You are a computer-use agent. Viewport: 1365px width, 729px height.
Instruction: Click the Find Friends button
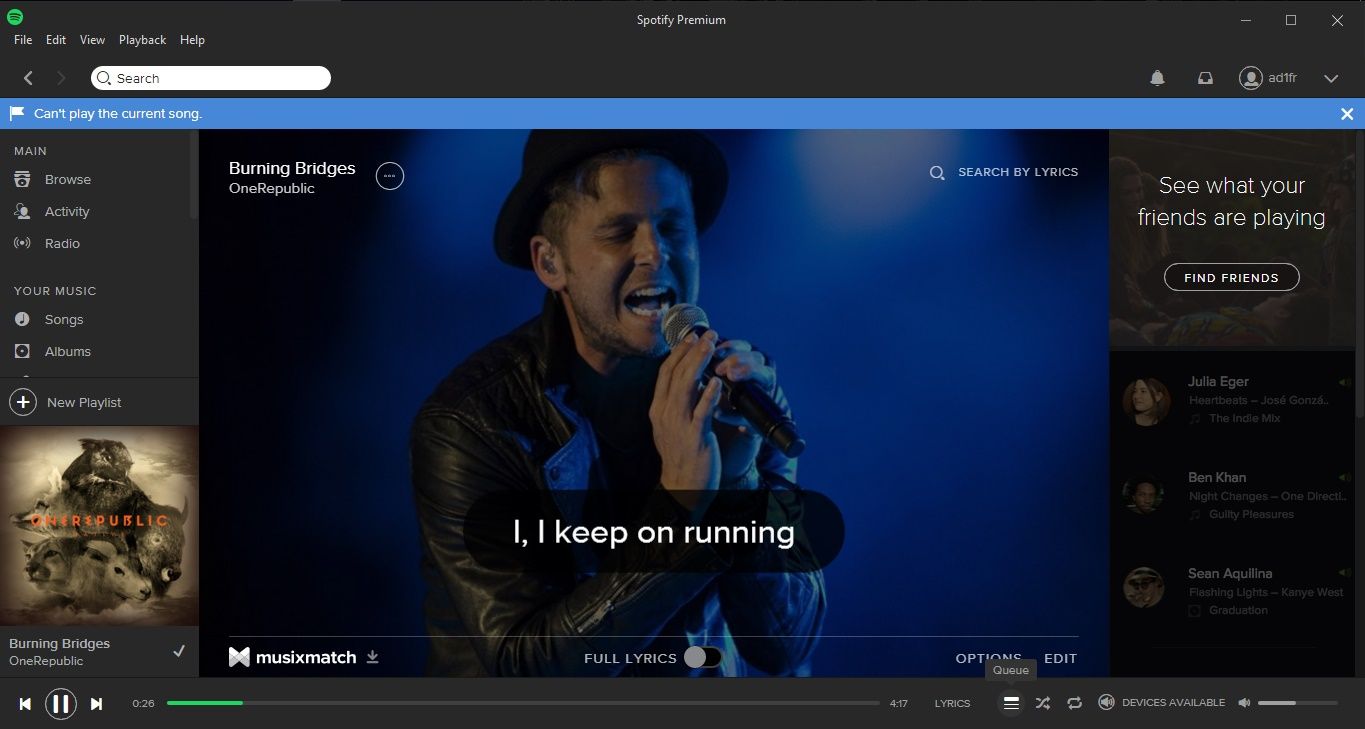(1231, 277)
